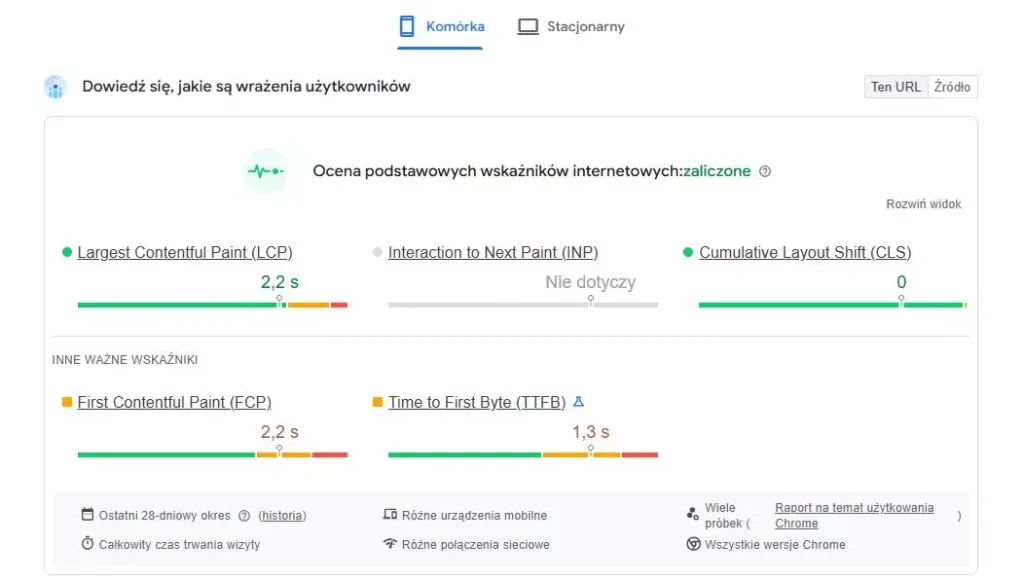This screenshot has width=1024, height=581.
Task: Select the Ten URL toggle option
Action: tap(895, 87)
